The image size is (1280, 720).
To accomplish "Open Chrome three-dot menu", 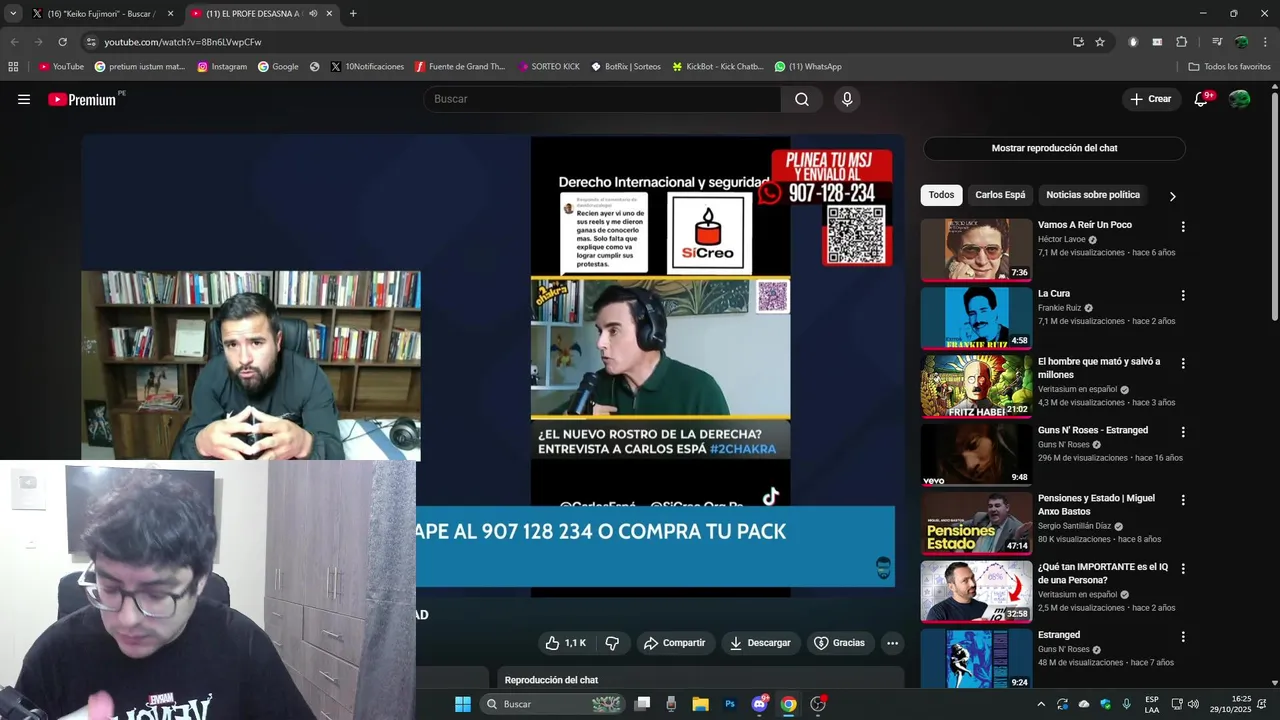I will point(1266,42).
